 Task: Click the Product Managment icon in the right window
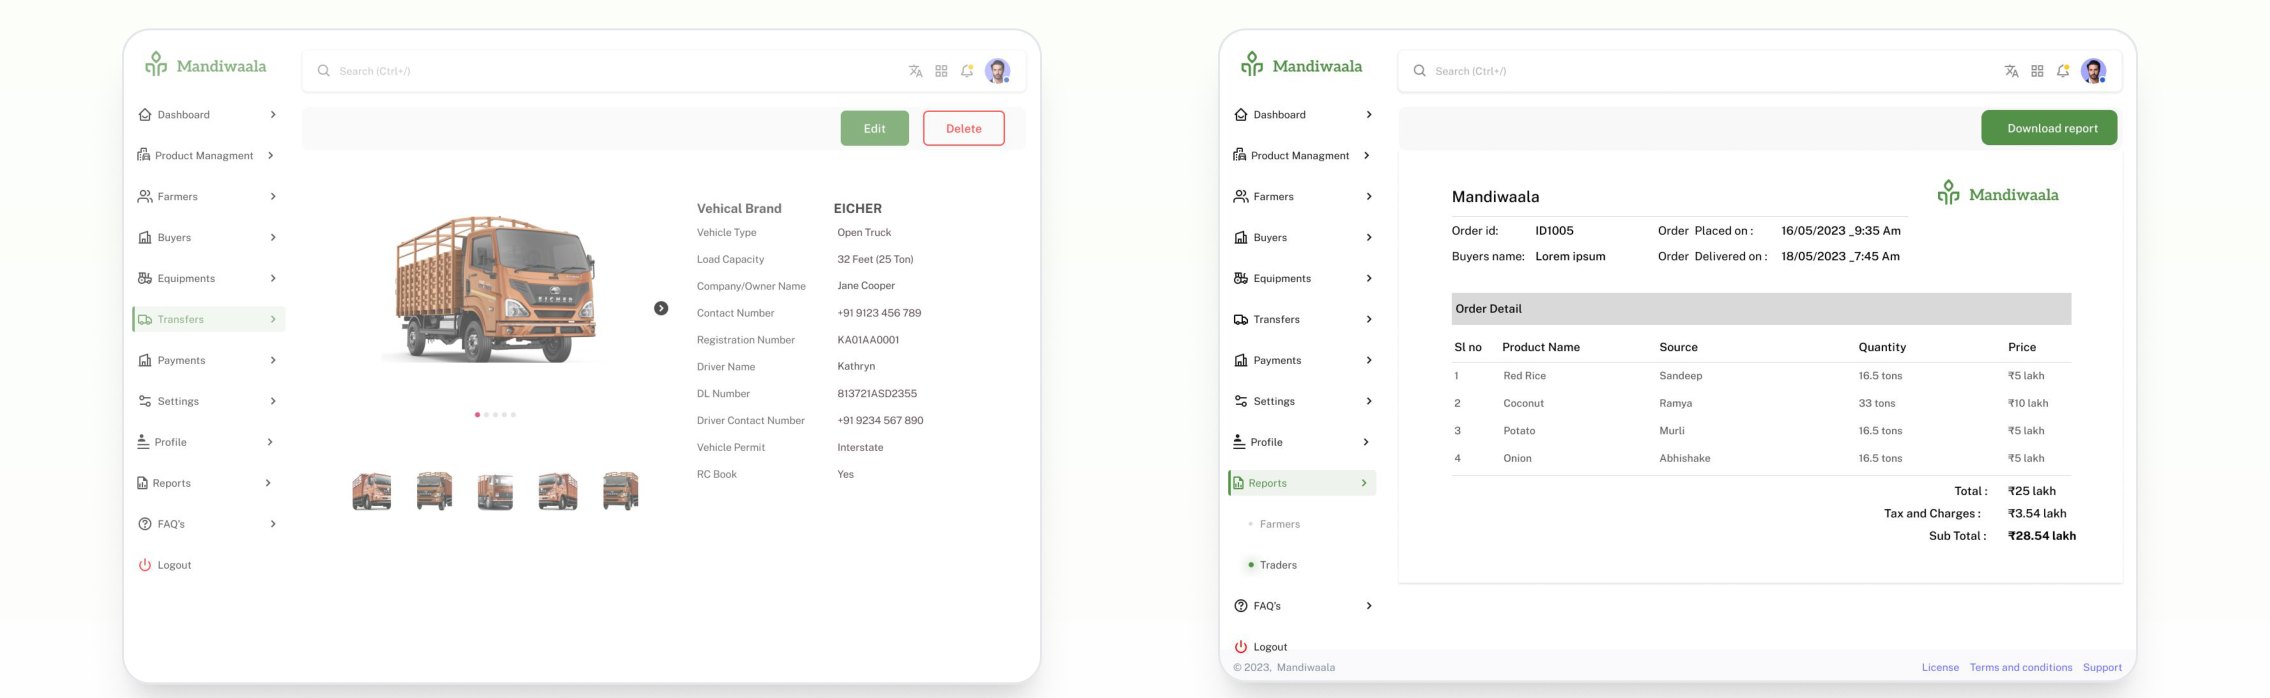tap(1240, 155)
